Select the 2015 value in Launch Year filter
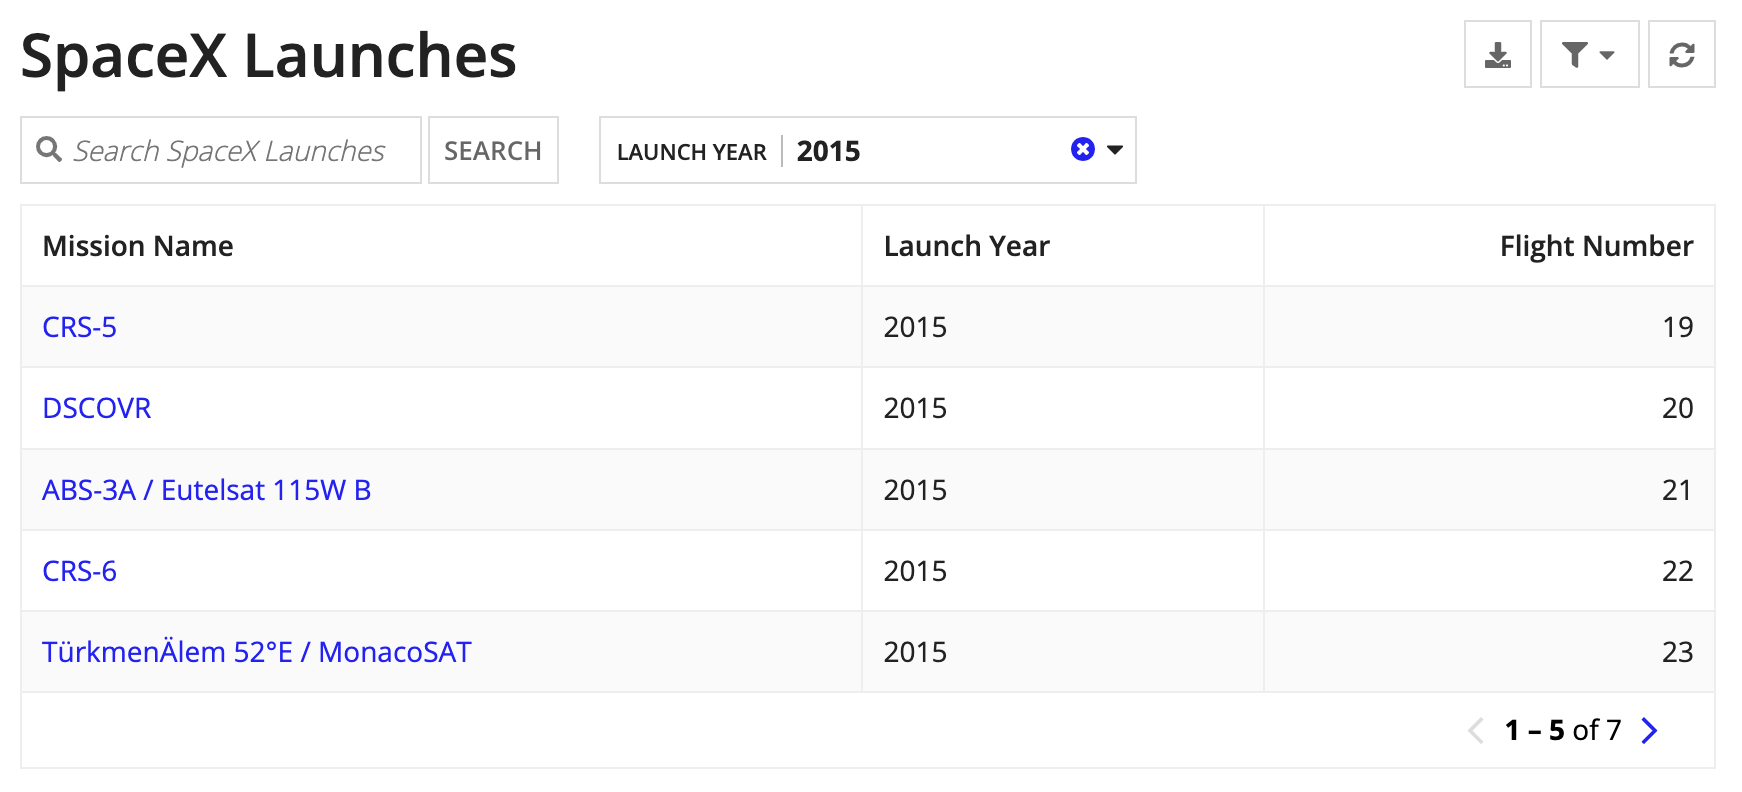 click(x=828, y=151)
